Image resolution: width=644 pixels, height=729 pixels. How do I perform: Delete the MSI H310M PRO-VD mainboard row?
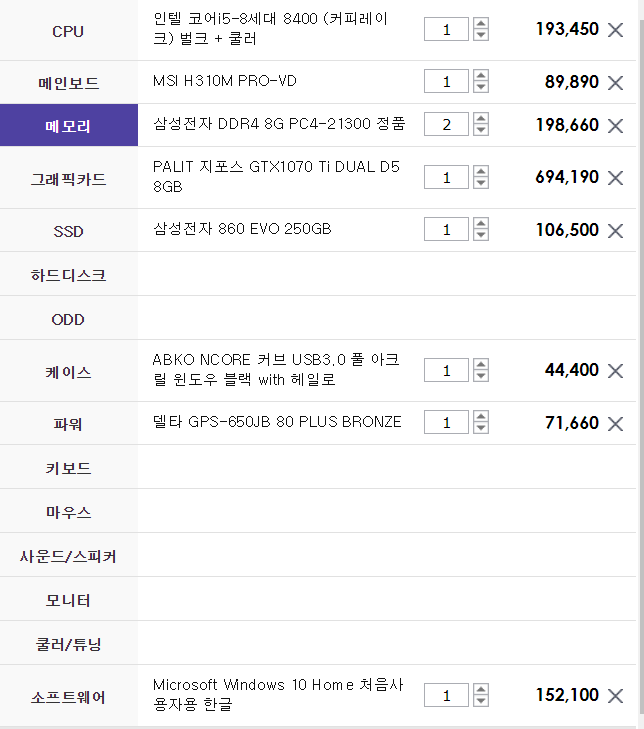(616, 83)
